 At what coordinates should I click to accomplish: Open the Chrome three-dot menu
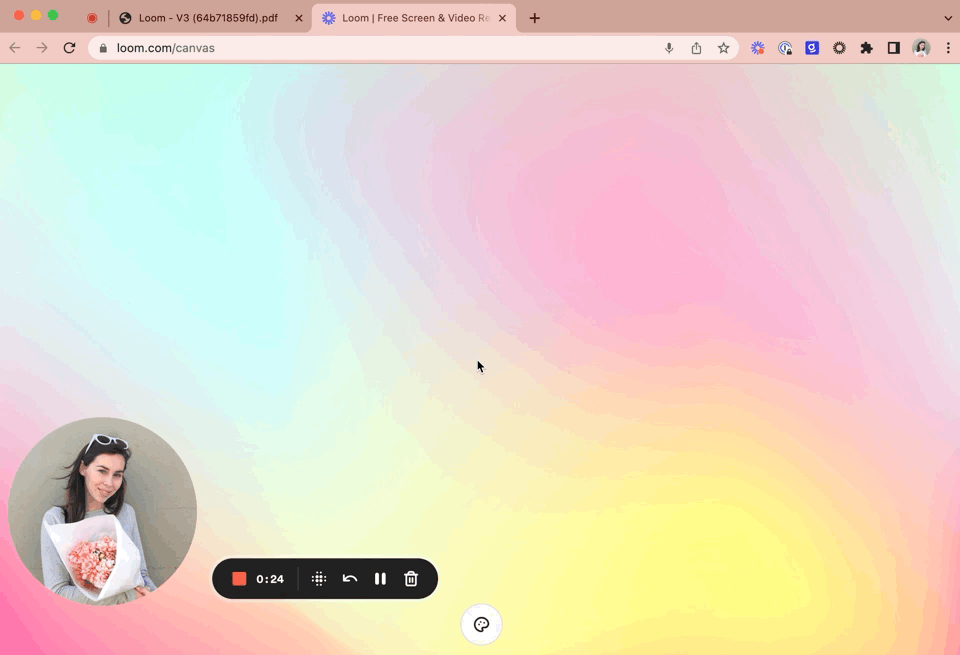coord(948,47)
